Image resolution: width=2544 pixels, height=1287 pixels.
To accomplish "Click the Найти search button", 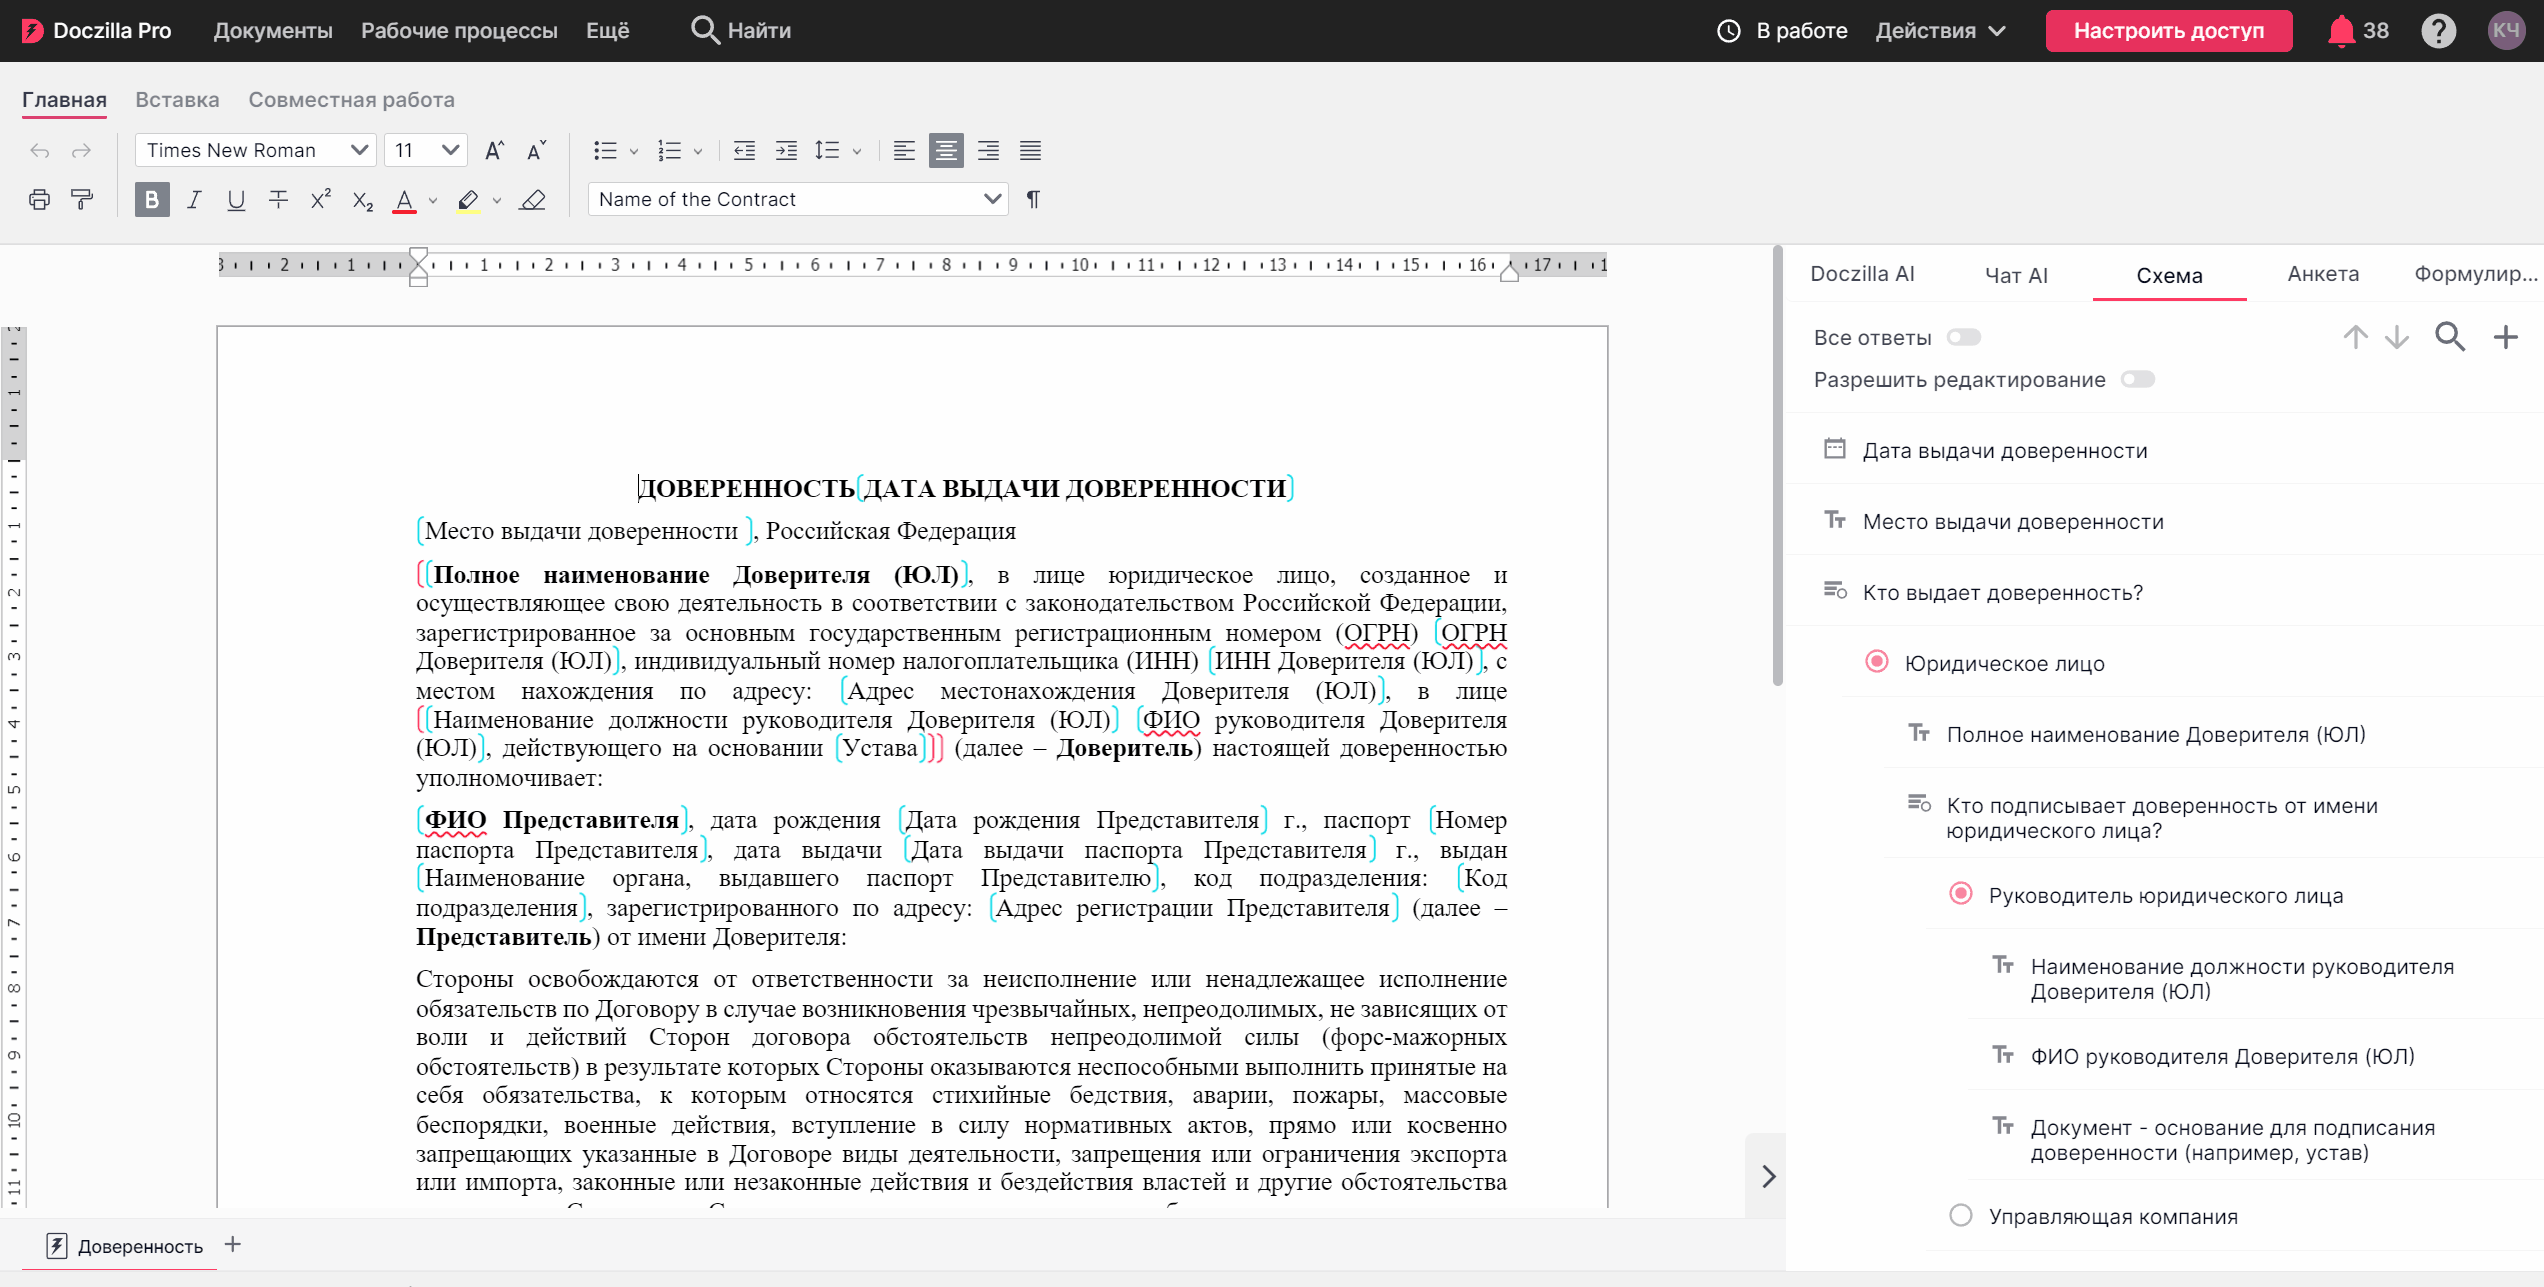I will [x=741, y=31].
